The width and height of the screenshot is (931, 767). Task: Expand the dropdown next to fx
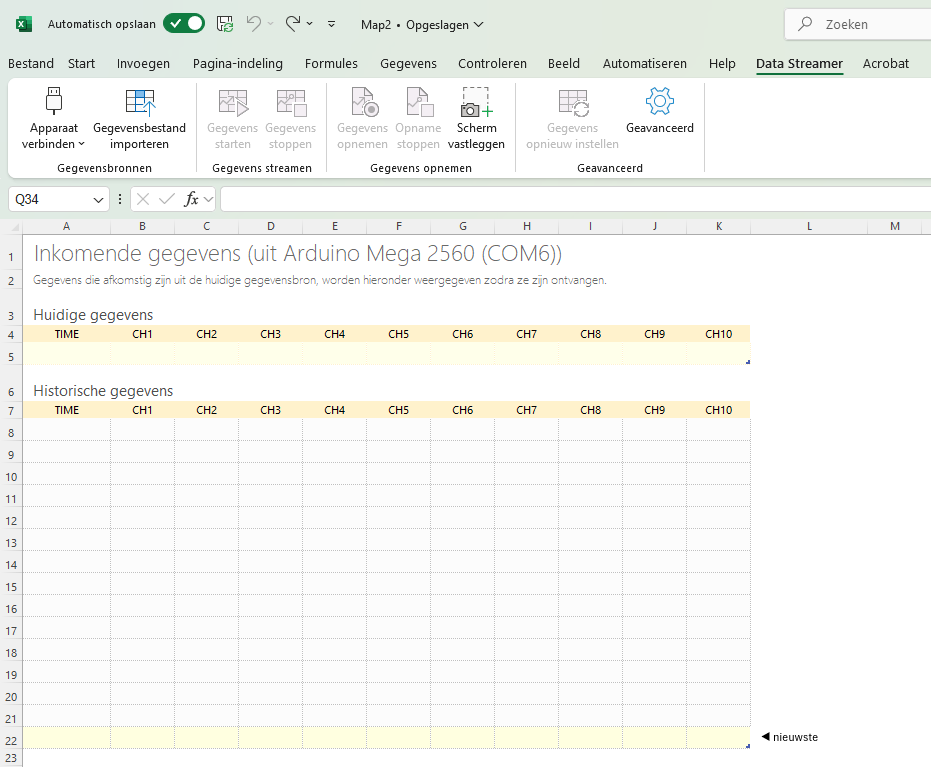coord(208,199)
